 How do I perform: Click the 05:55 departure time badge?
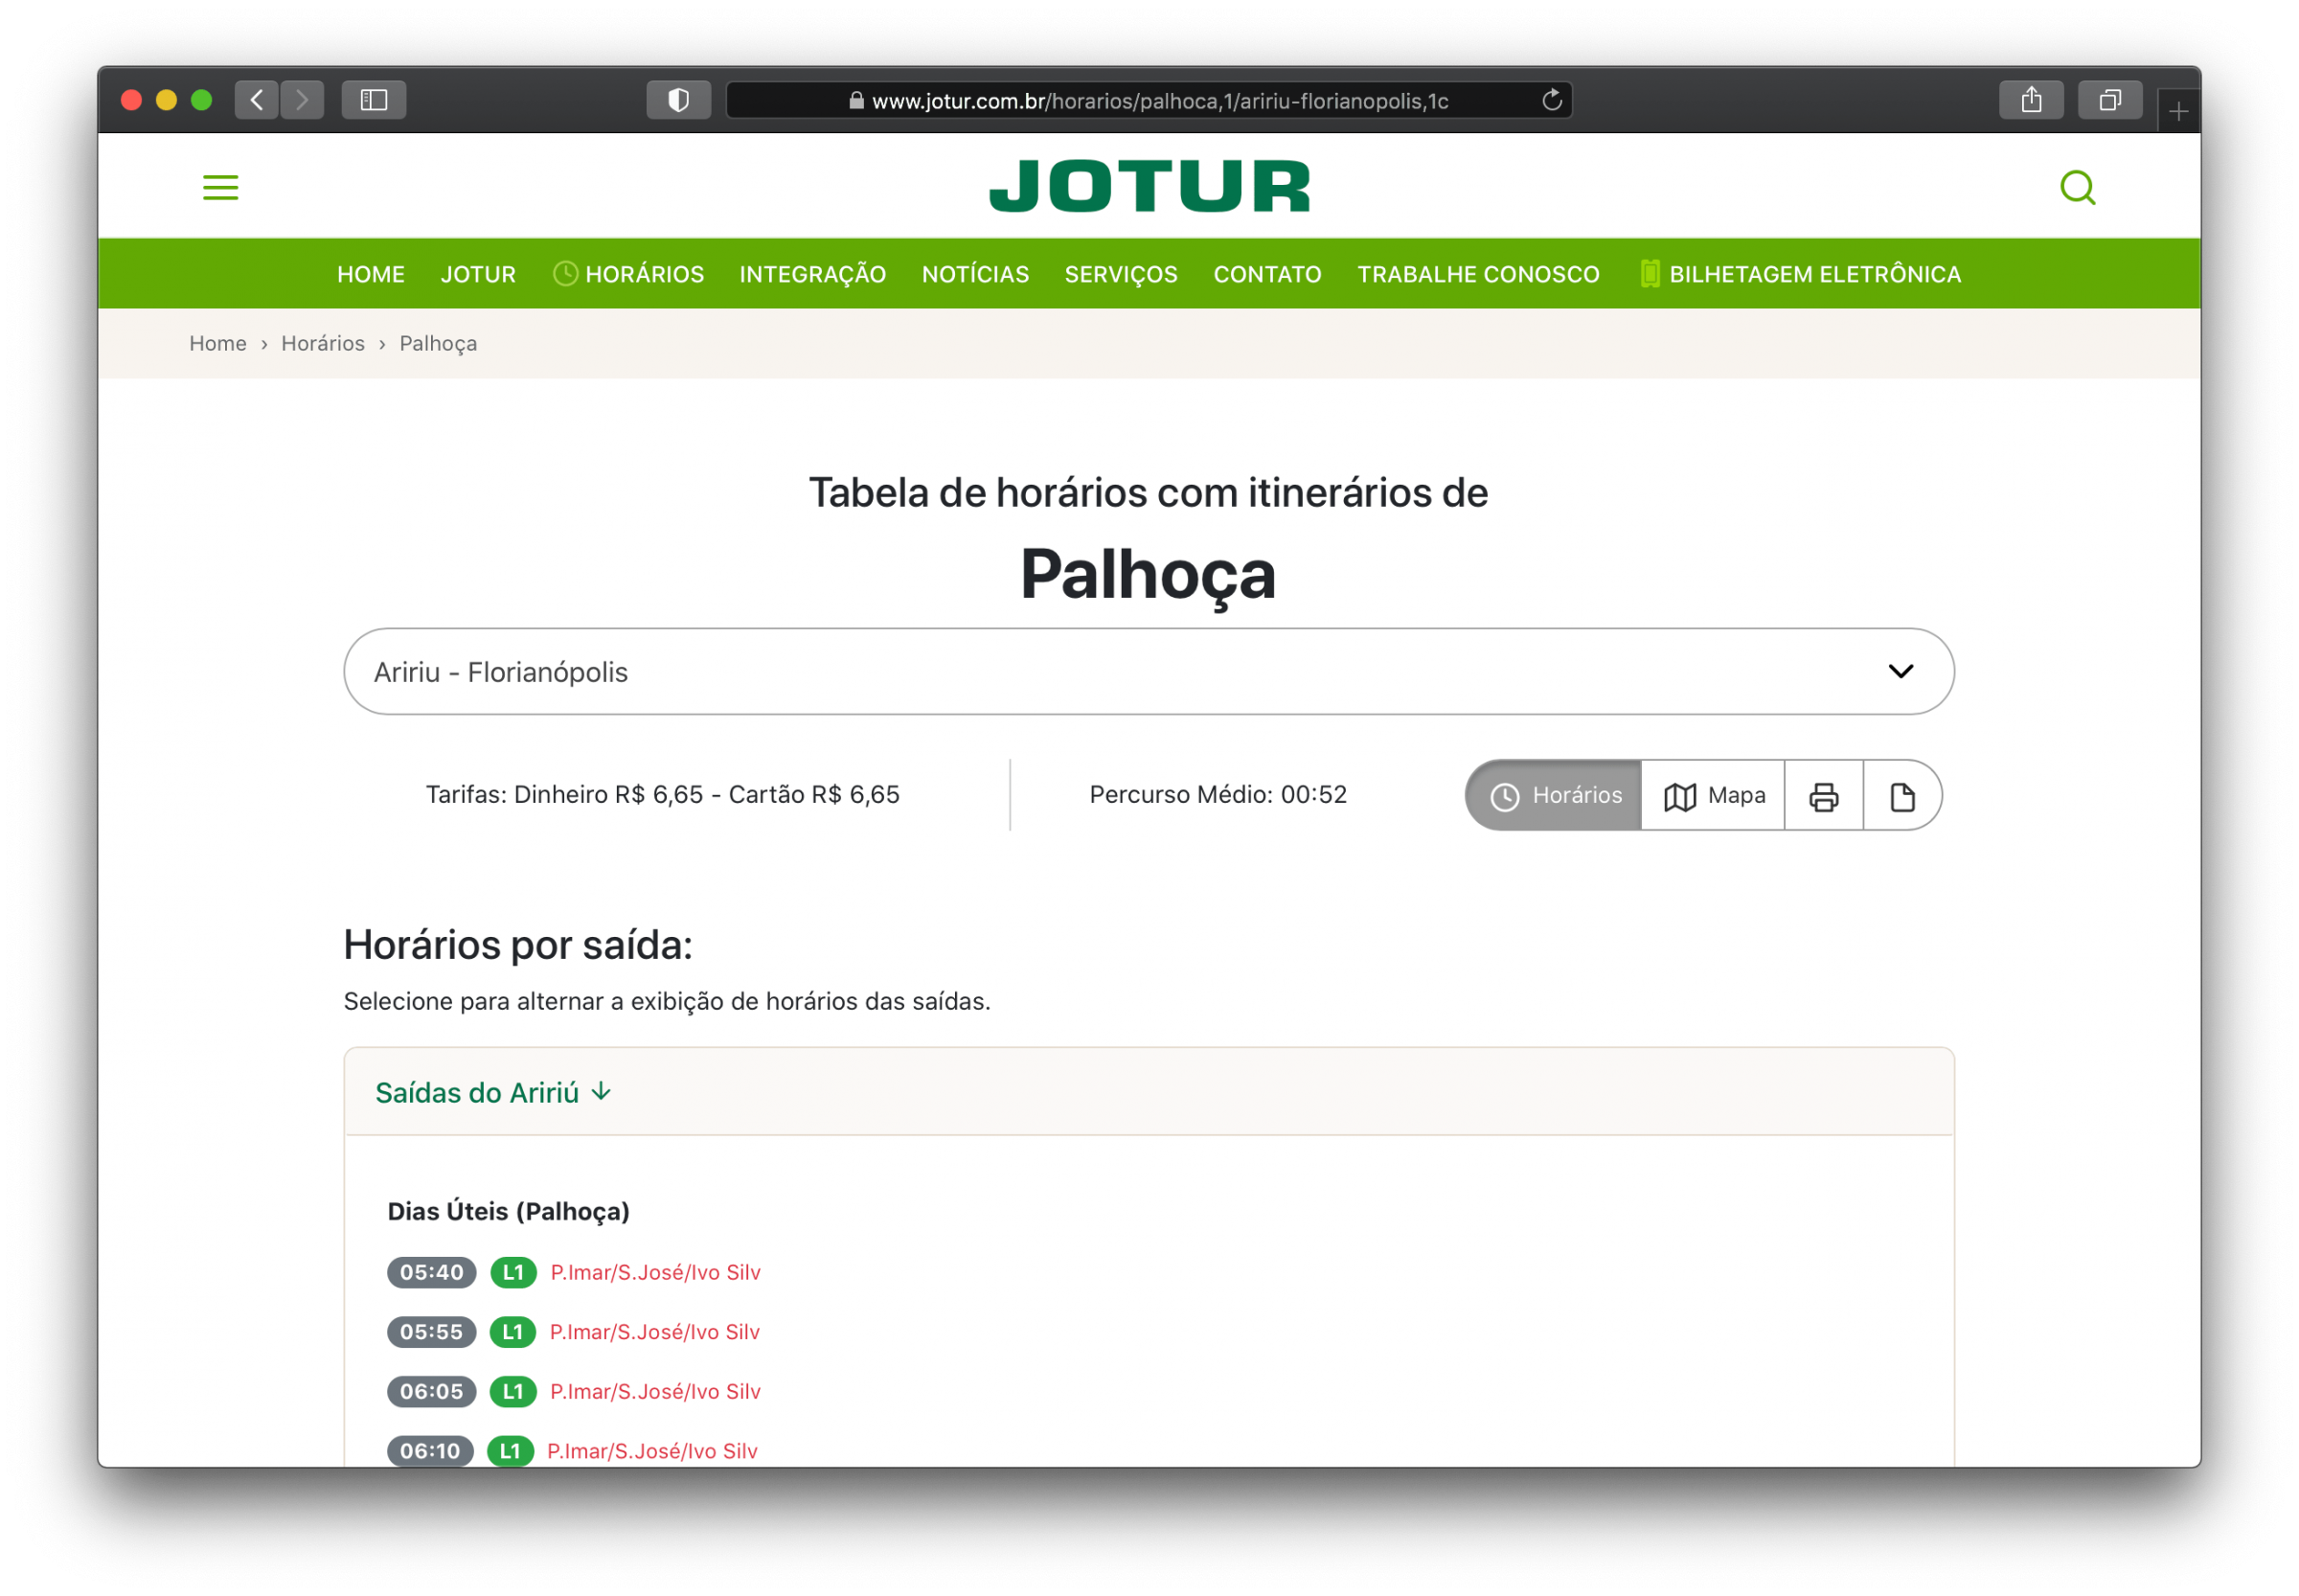[x=431, y=1332]
